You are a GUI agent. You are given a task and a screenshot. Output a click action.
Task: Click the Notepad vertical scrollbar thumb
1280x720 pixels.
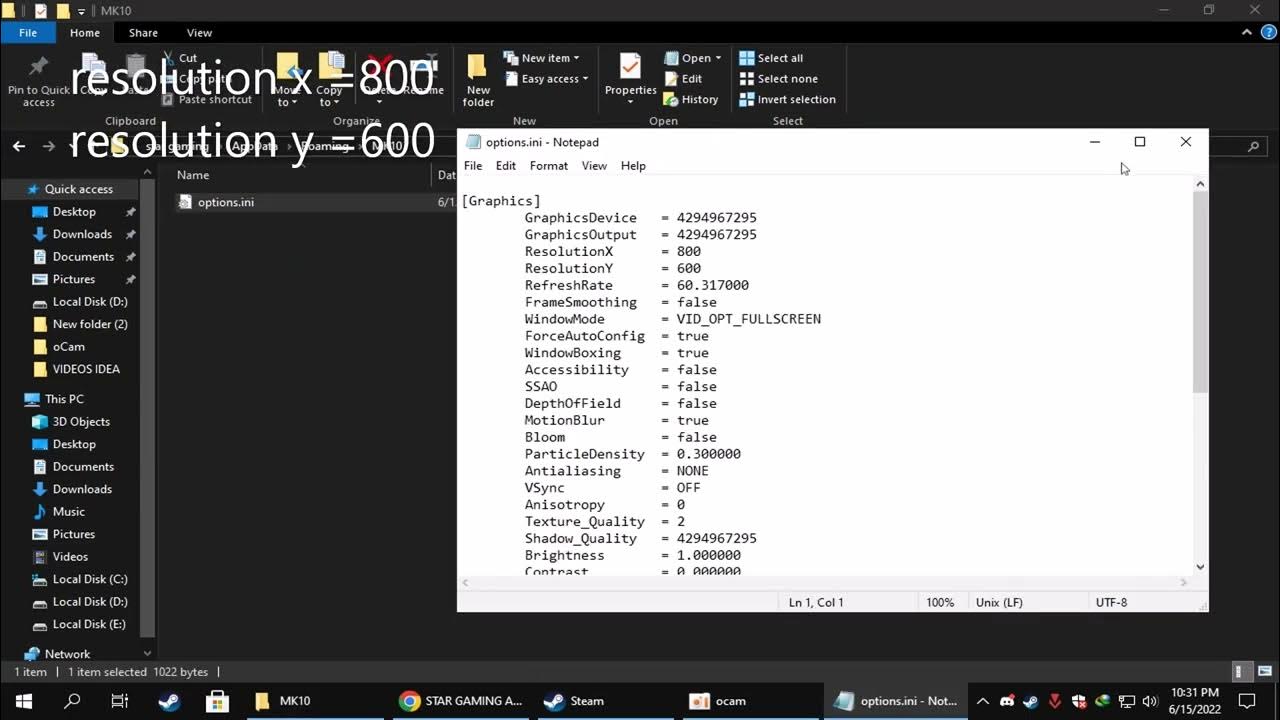click(1200, 290)
